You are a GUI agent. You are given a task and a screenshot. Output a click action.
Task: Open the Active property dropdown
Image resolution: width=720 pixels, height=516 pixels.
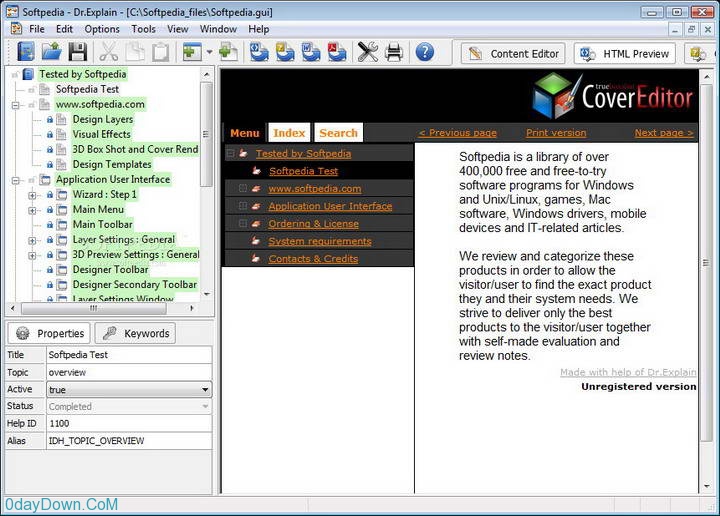click(x=205, y=390)
